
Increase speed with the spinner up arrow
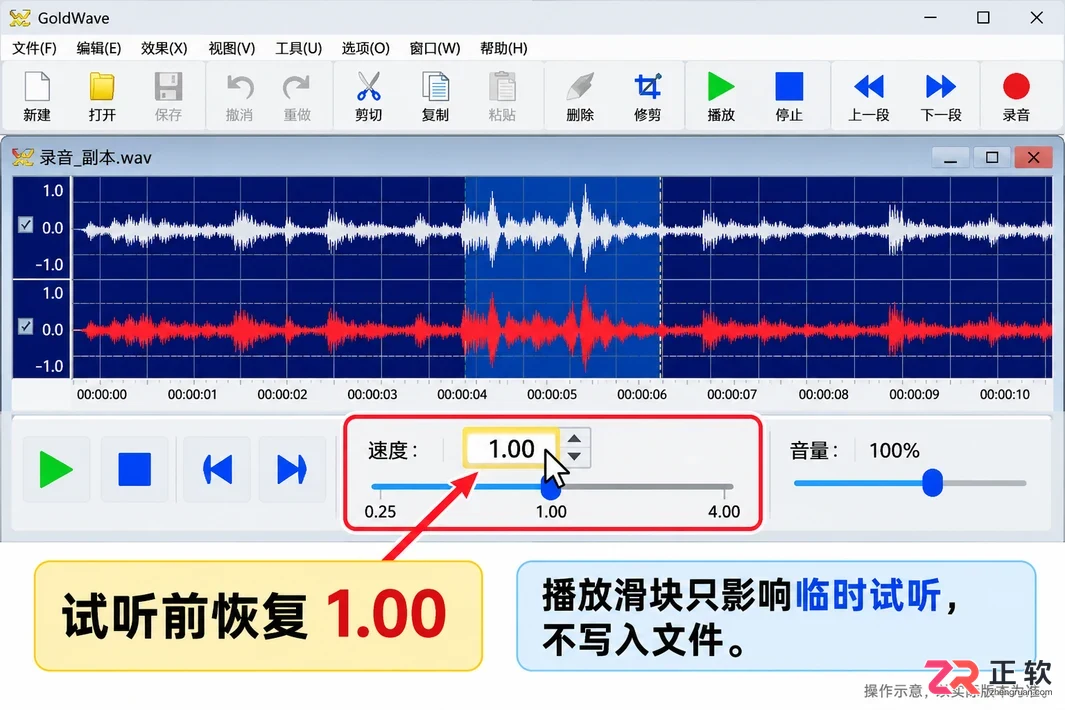tap(575, 439)
